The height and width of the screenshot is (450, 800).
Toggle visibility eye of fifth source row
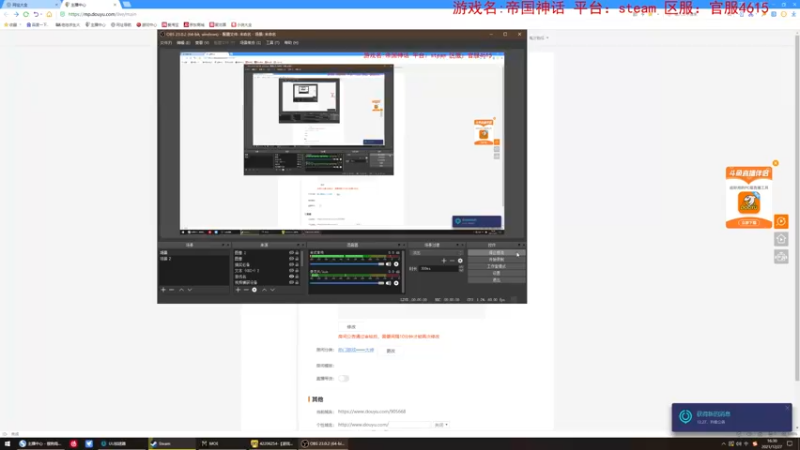291,277
